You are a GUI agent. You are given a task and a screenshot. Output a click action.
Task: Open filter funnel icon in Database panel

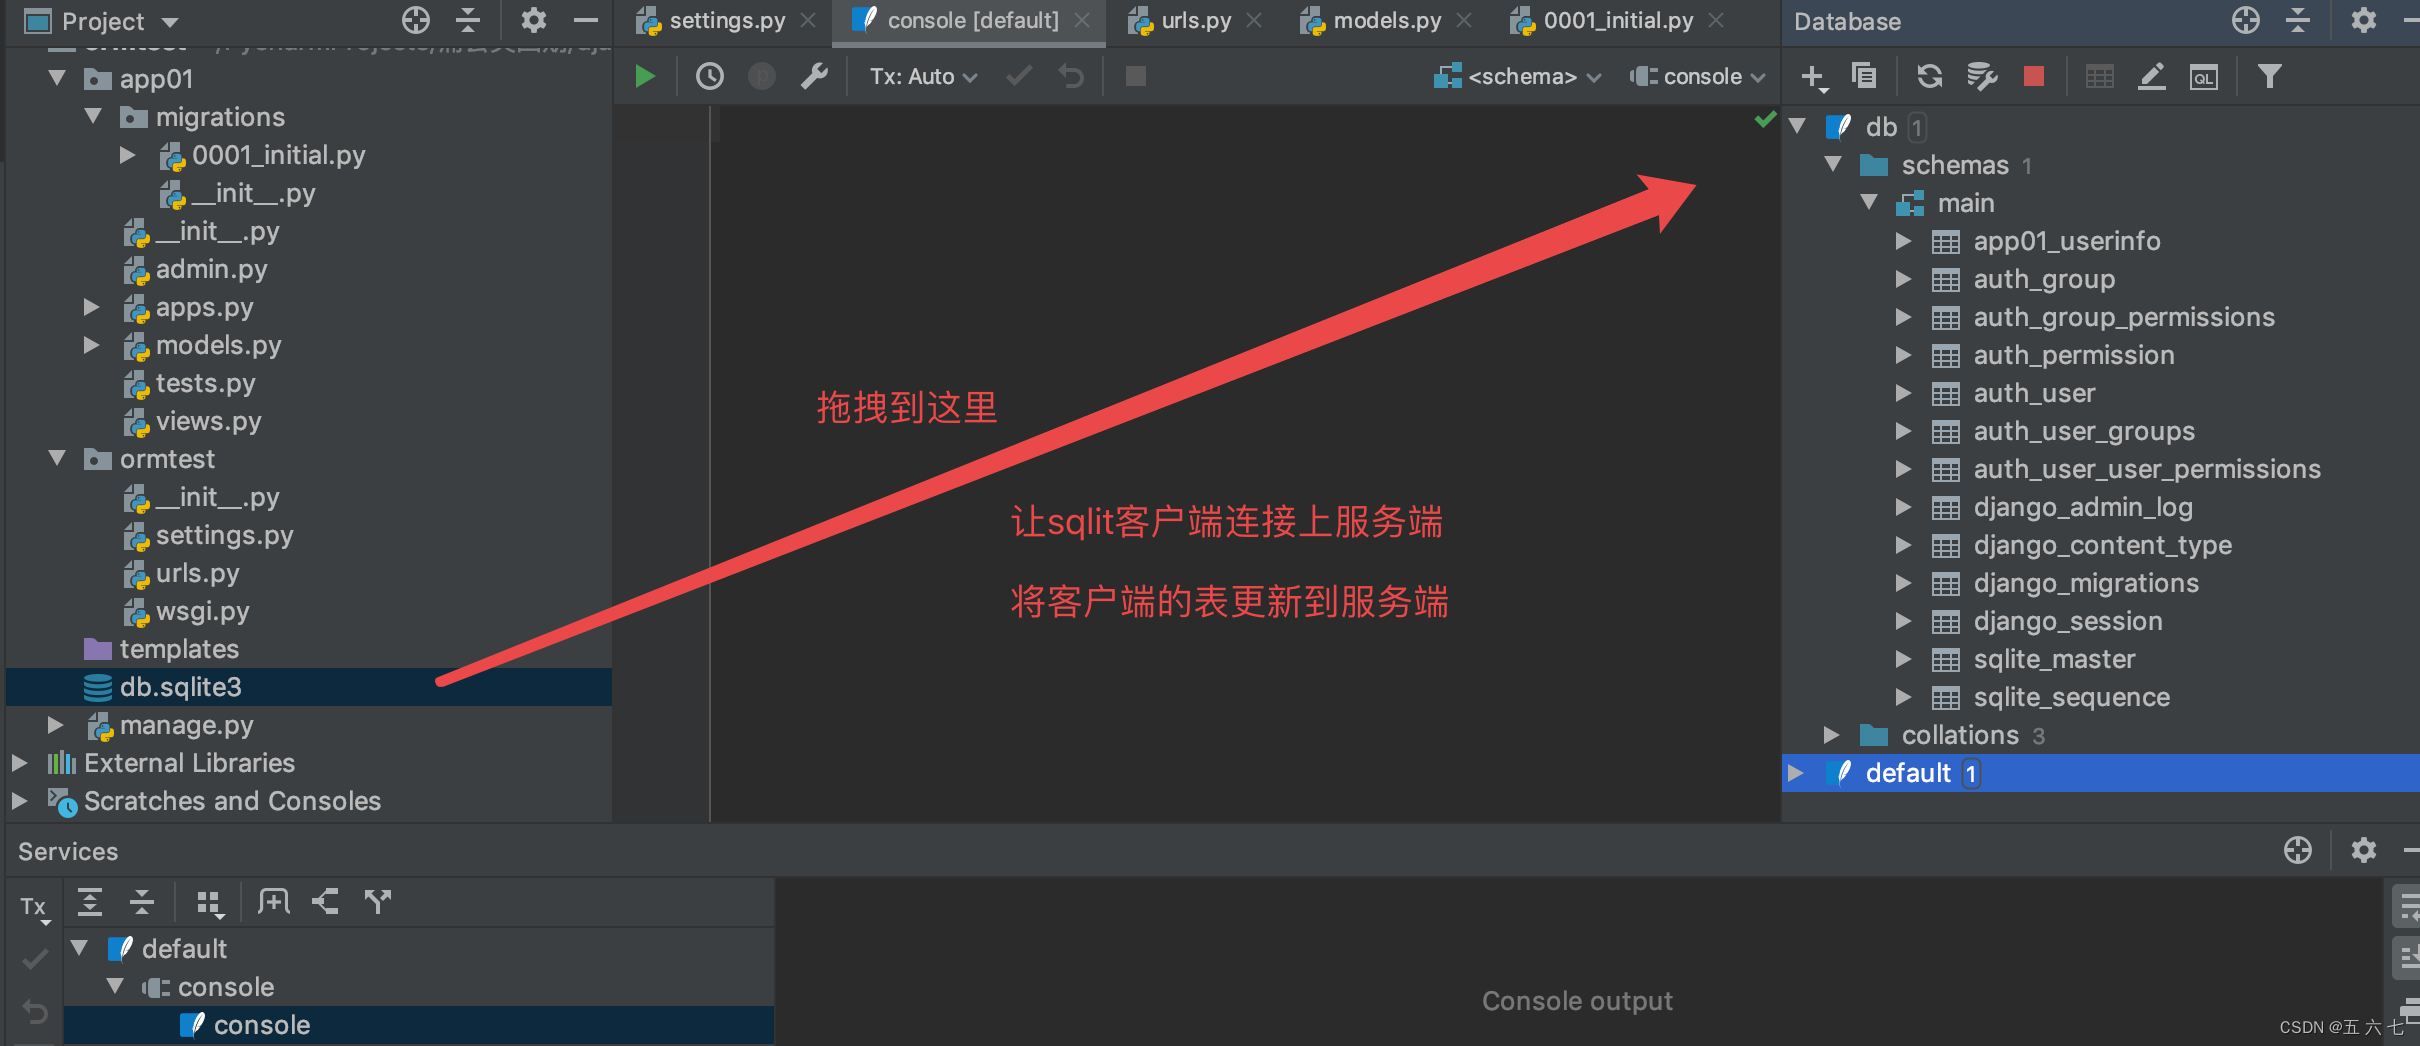point(2269,76)
